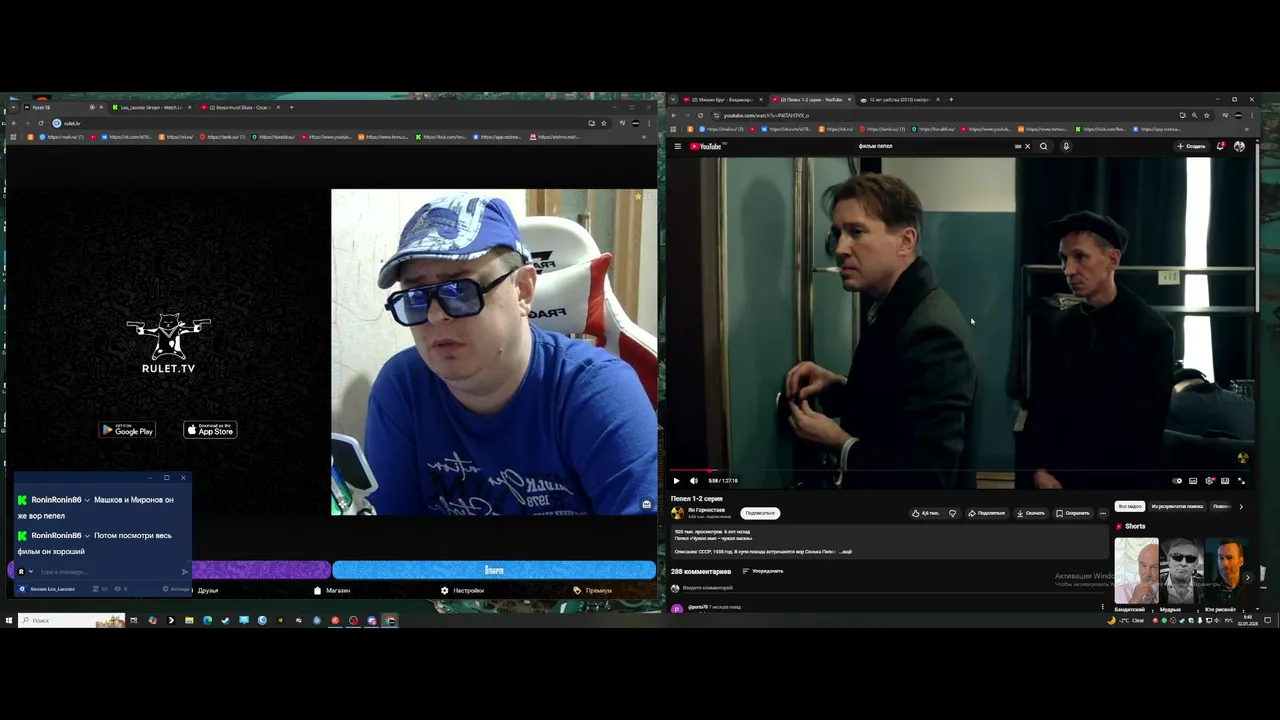Open YouTube account avatar menu
The height and width of the screenshot is (720, 1280).
[1239, 146]
